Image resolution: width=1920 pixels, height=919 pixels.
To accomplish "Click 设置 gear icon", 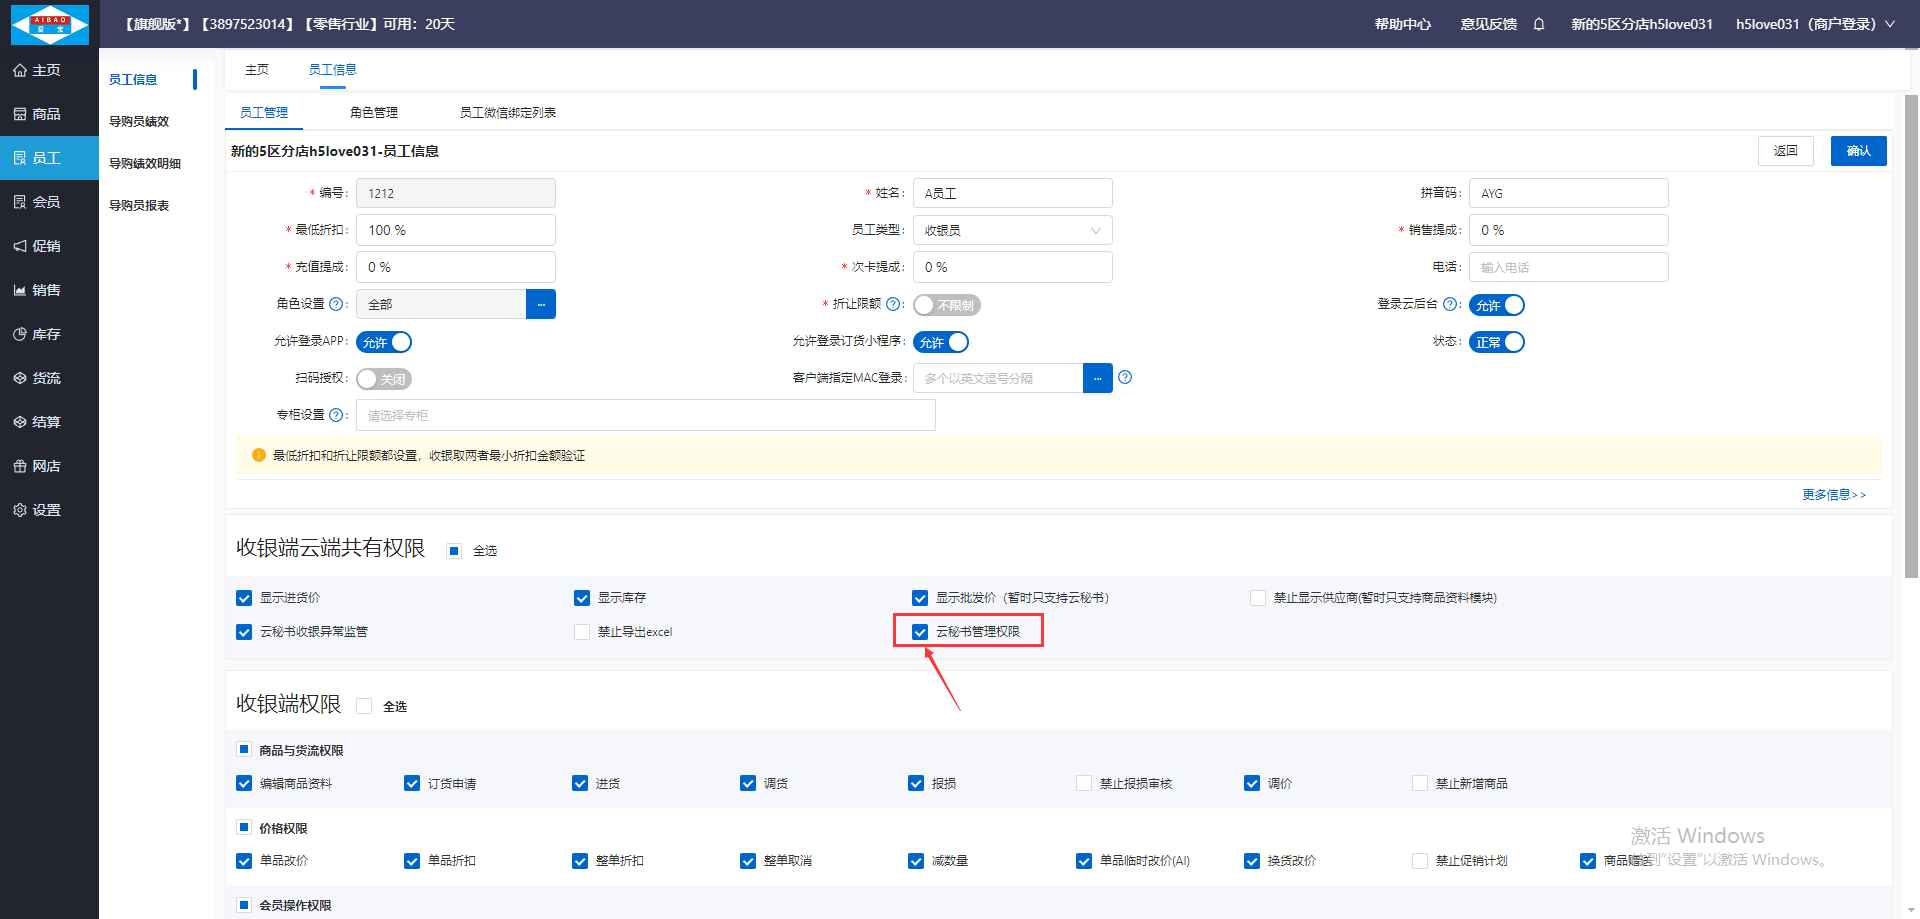I will point(20,510).
